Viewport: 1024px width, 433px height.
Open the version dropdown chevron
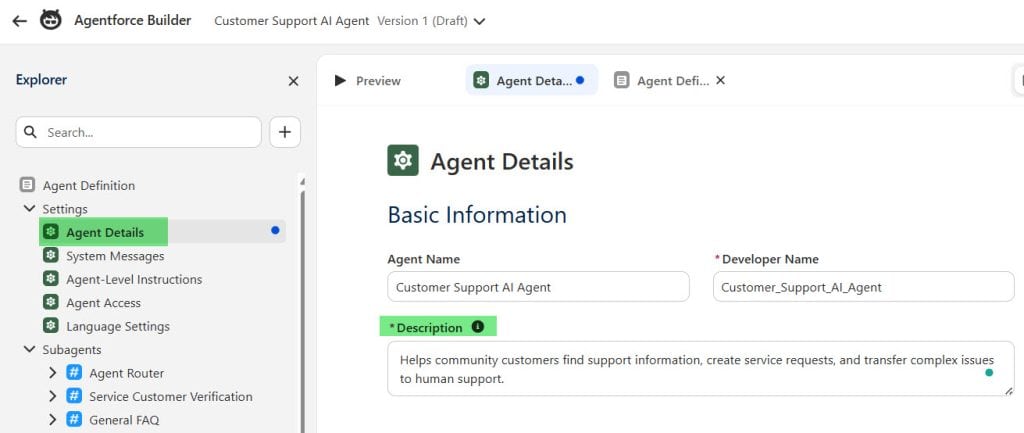pos(479,22)
